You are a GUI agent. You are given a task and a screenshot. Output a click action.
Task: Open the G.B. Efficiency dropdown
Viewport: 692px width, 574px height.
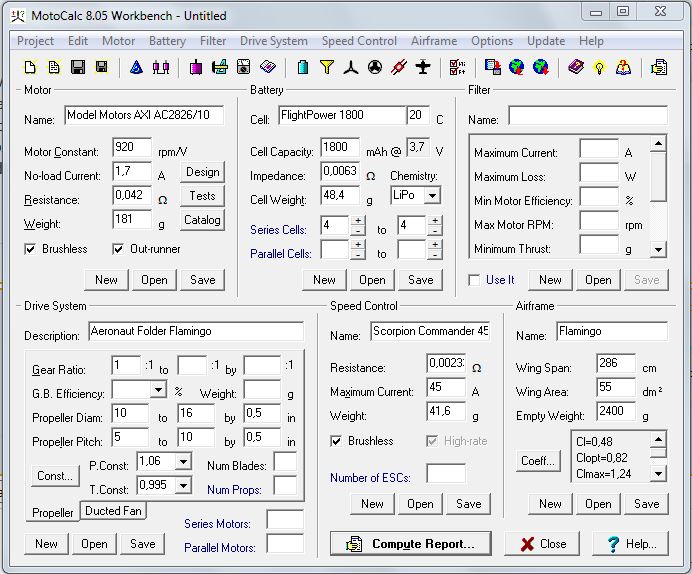(158, 390)
